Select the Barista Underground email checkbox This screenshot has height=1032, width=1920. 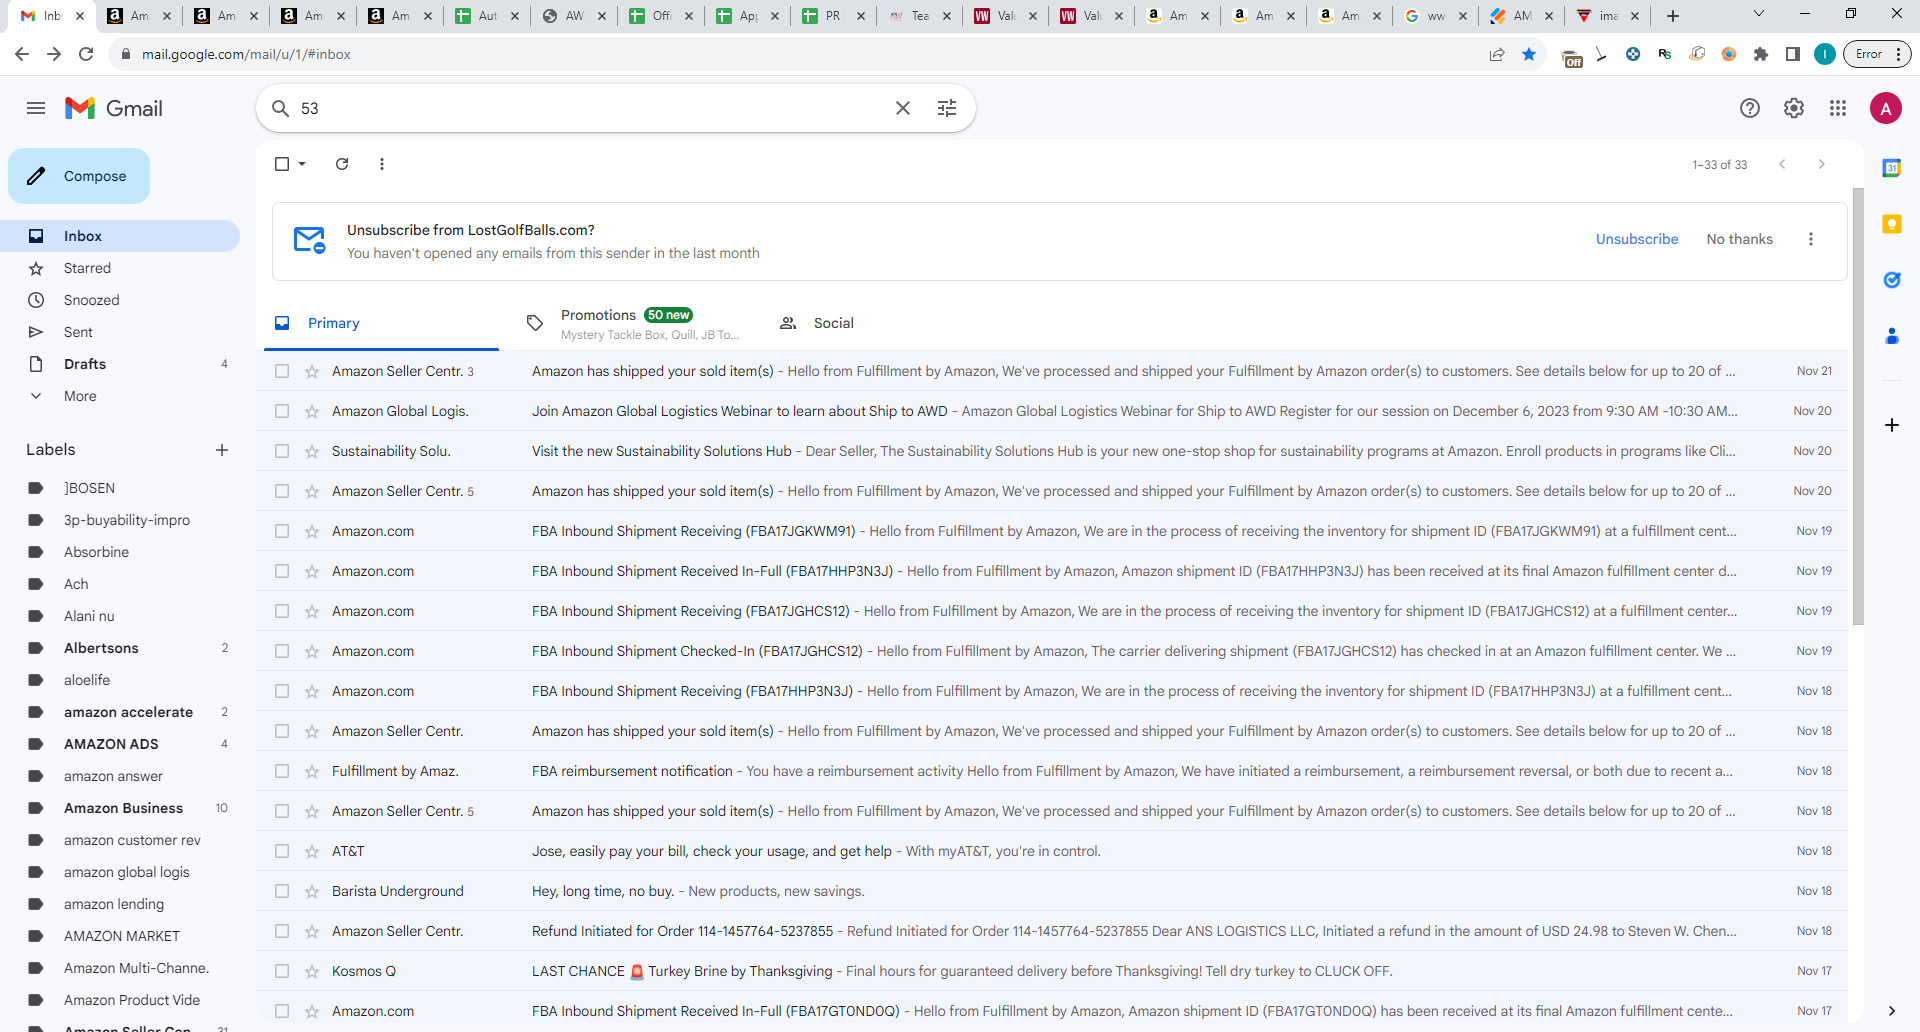(282, 891)
